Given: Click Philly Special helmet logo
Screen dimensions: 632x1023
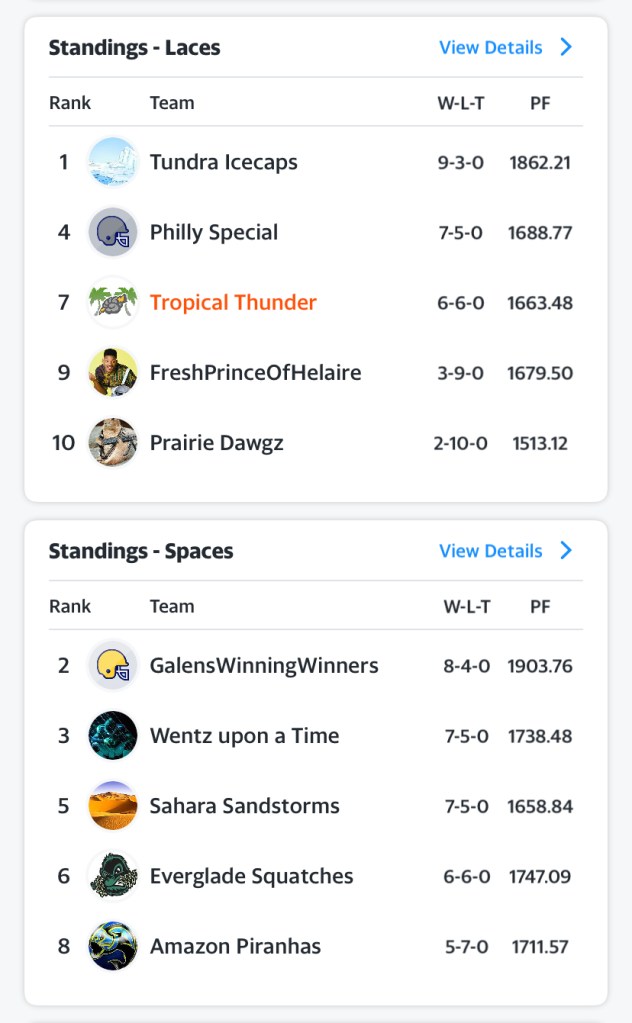Looking at the screenshot, I should pos(112,232).
